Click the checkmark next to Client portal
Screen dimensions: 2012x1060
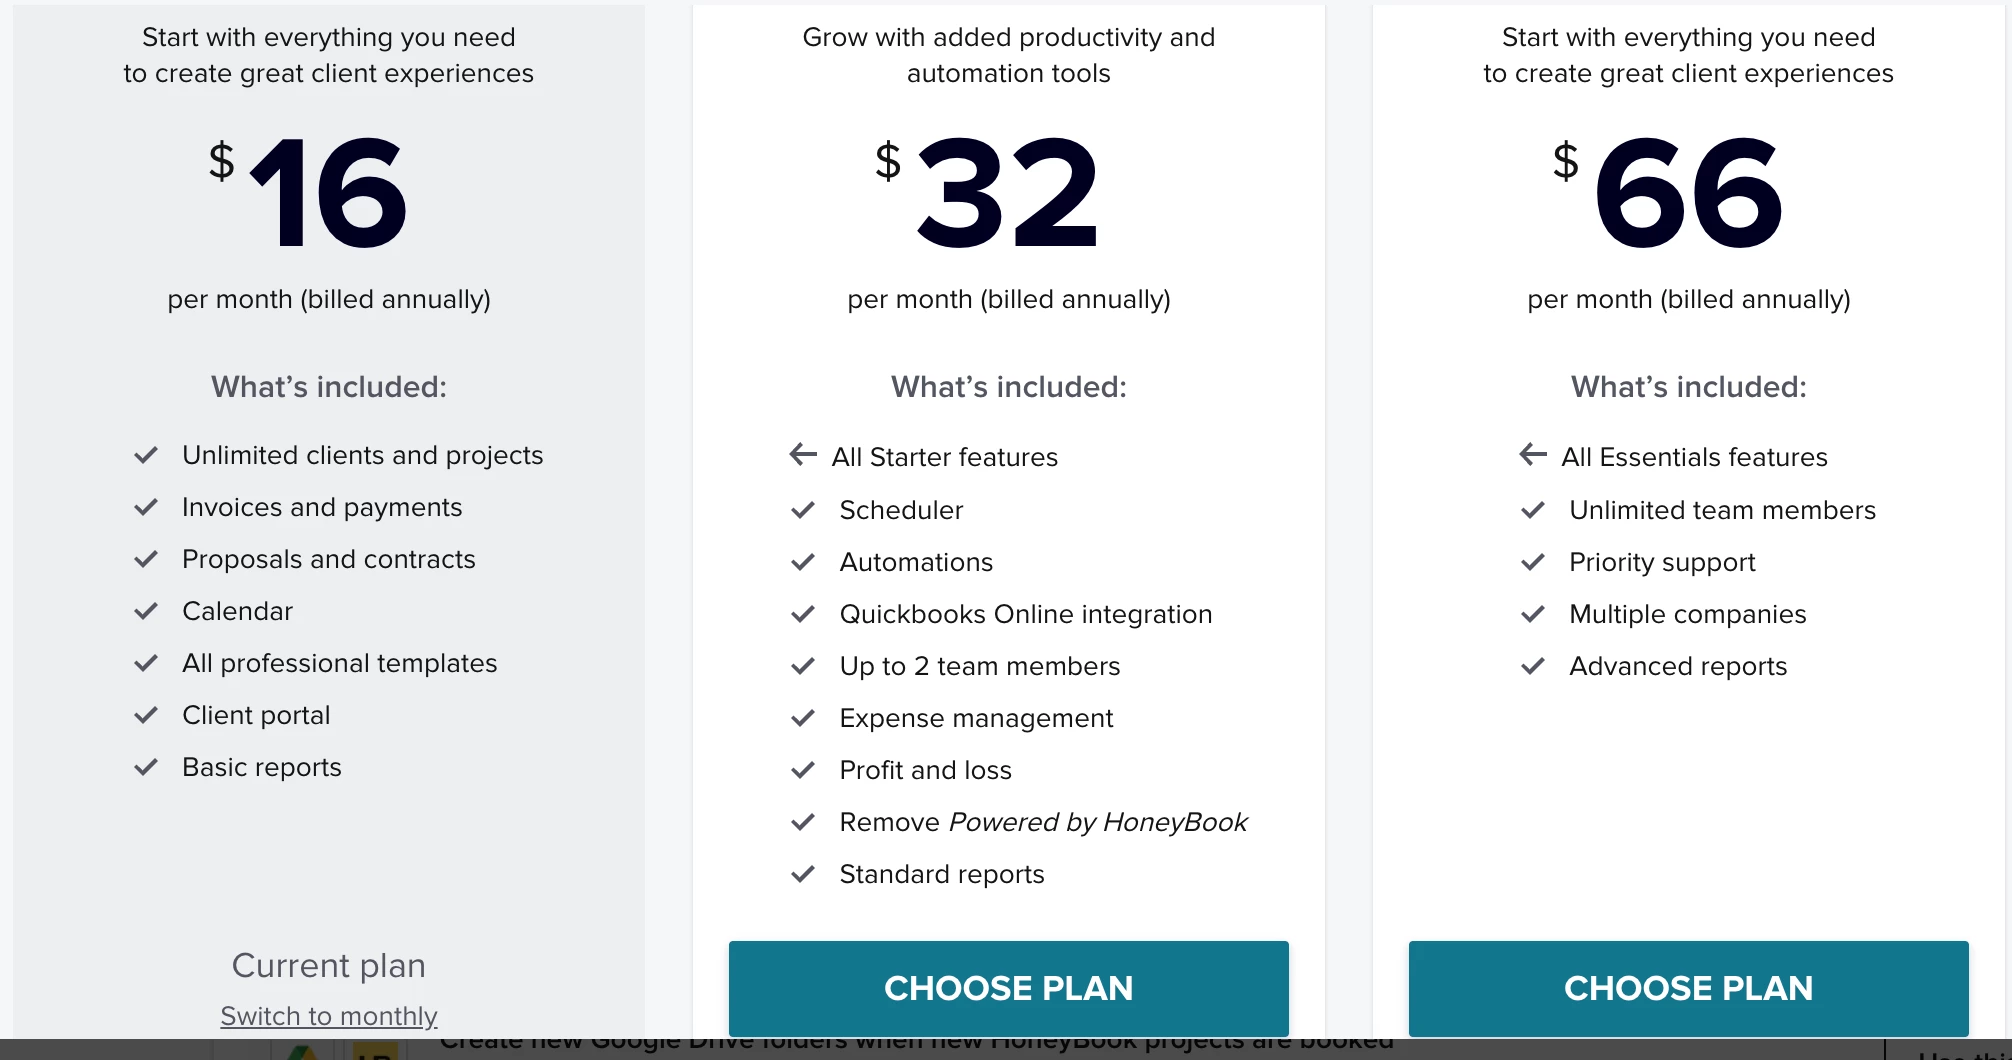coord(146,715)
